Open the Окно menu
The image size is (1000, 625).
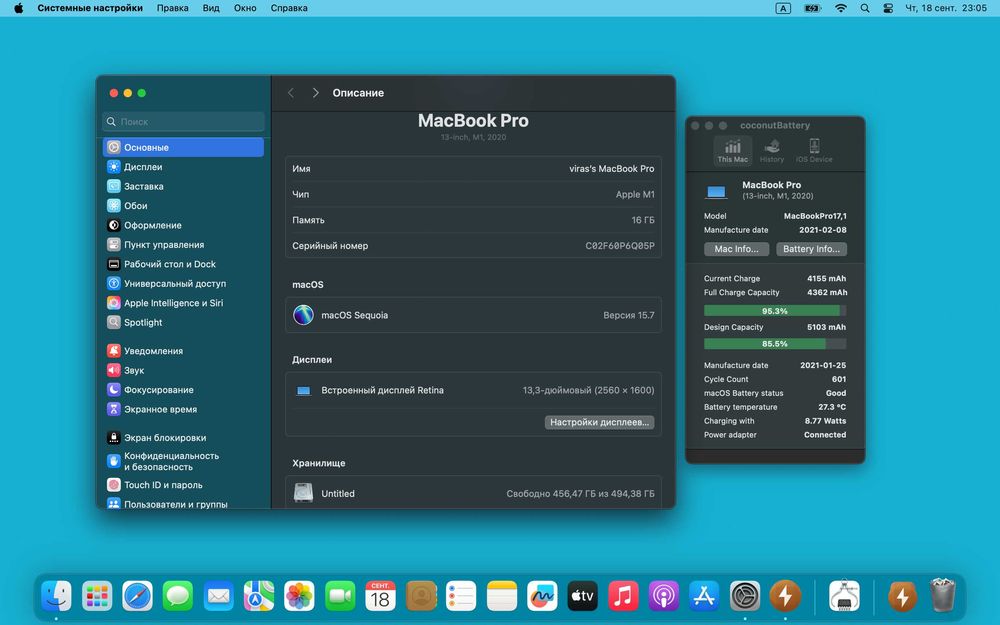coord(245,8)
